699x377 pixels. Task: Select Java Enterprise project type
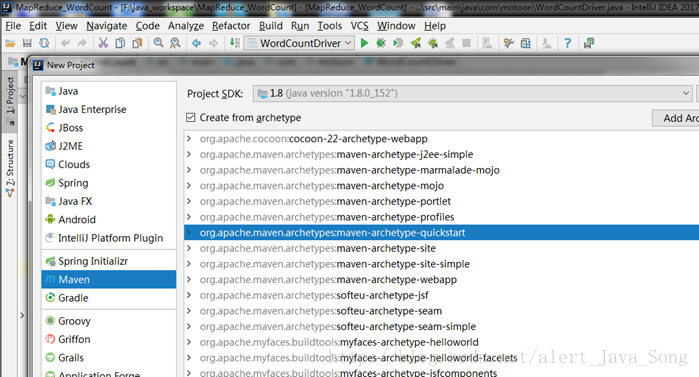109,109
